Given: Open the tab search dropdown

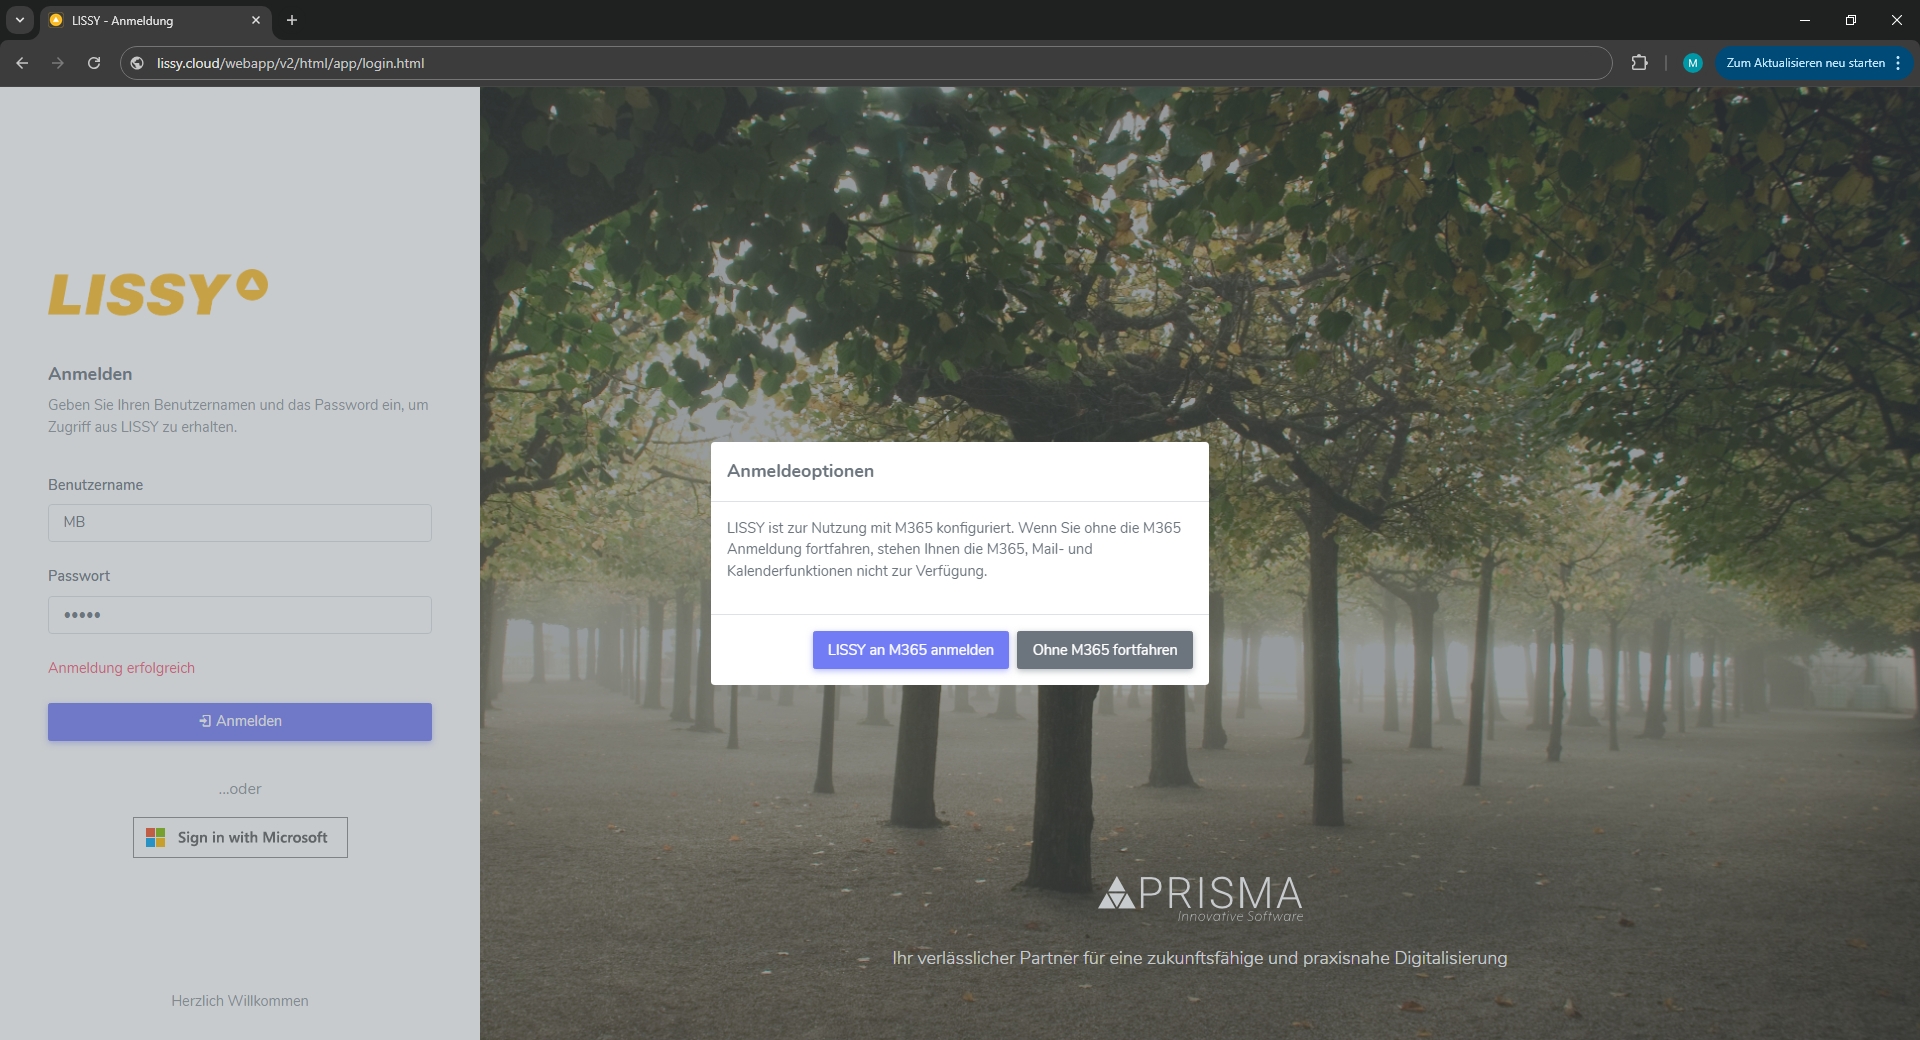Looking at the screenshot, I should click(20, 20).
